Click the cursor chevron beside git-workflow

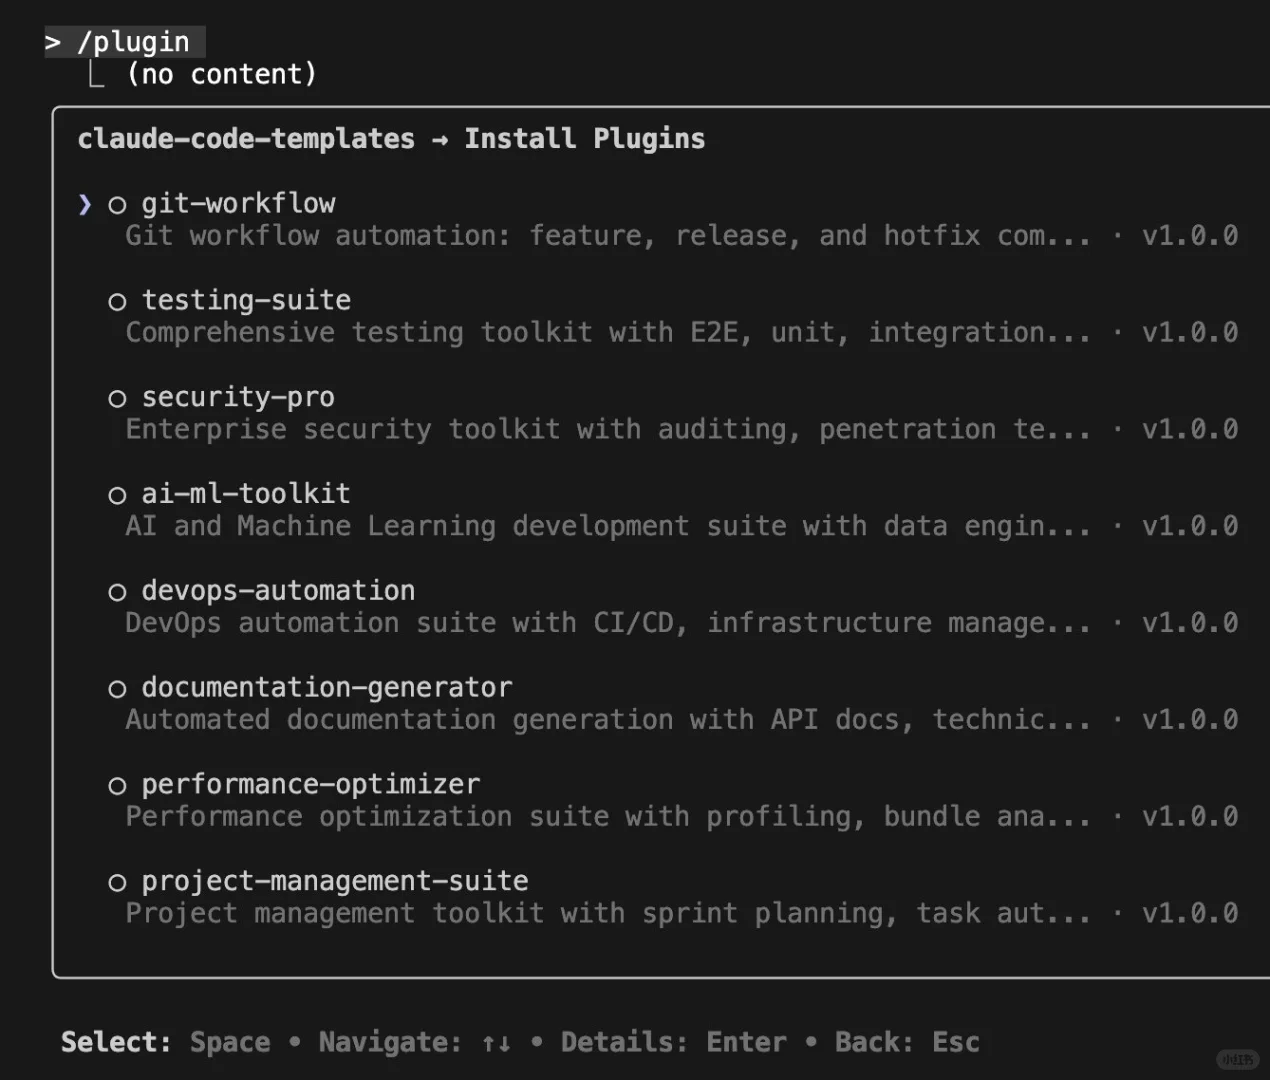point(85,205)
